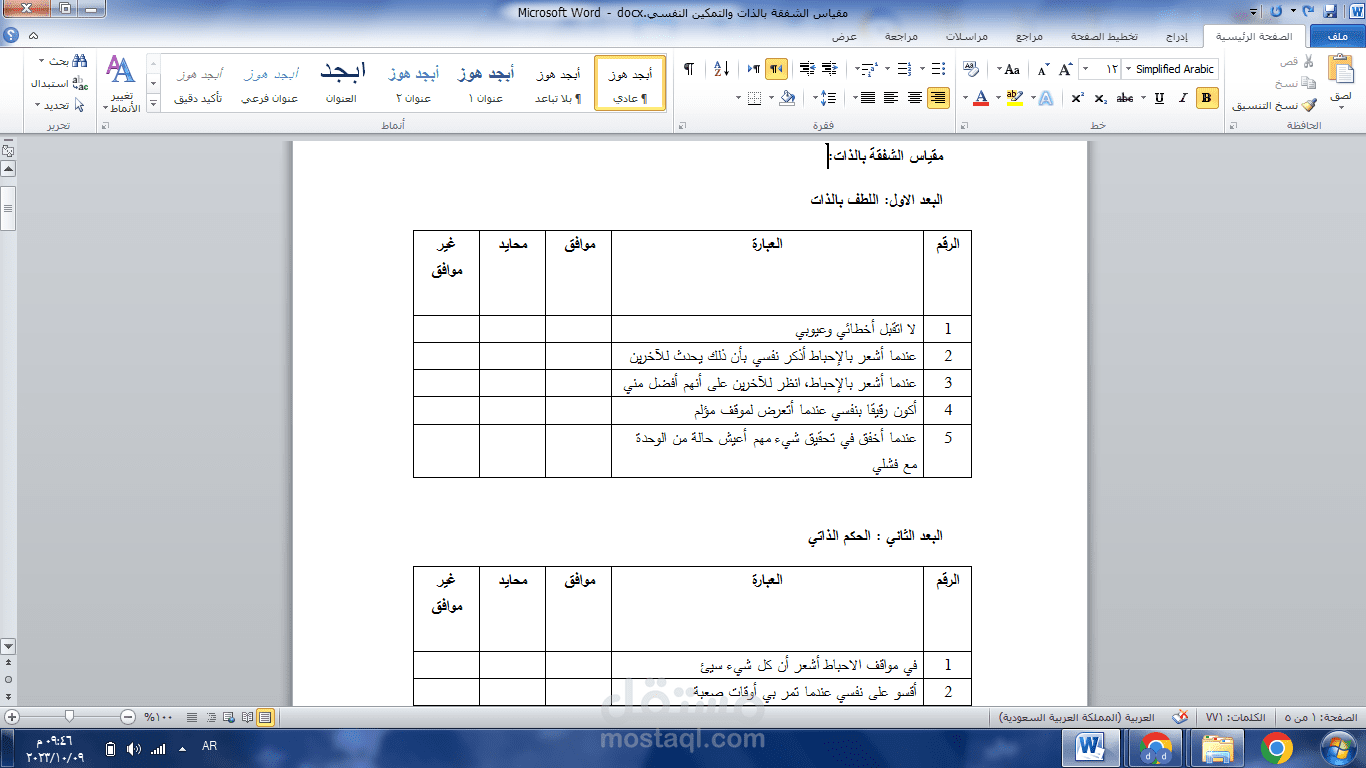Open the font size dropdown
Image resolution: width=1366 pixels, height=768 pixels.
[1086, 69]
